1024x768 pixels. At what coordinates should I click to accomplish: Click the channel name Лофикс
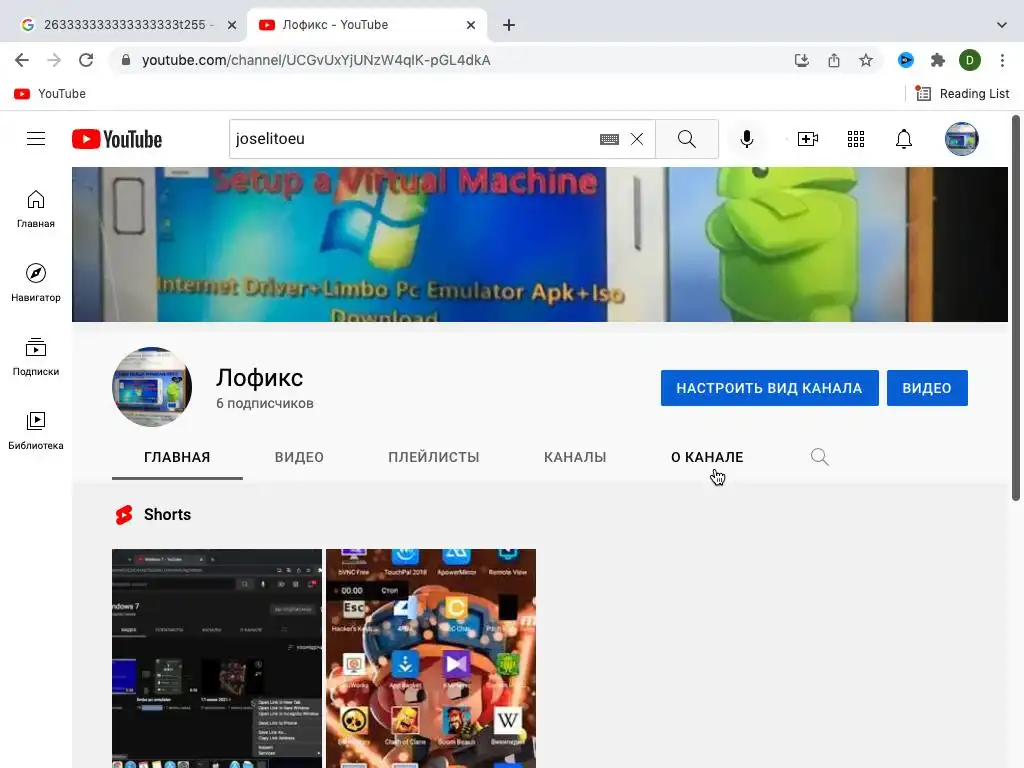point(259,378)
